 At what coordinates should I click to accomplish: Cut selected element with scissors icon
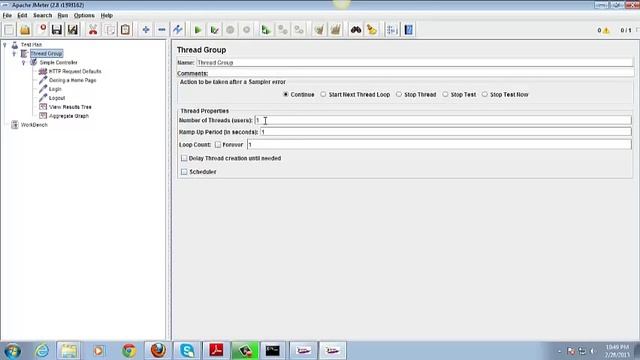93,30
